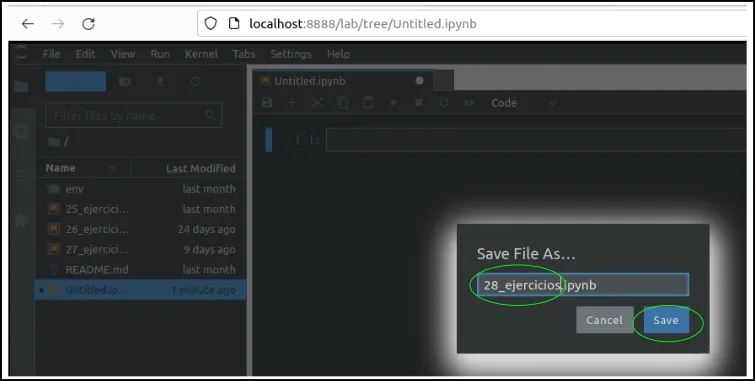The height and width of the screenshot is (381, 755).
Task: Open the View menu
Action: click(123, 54)
